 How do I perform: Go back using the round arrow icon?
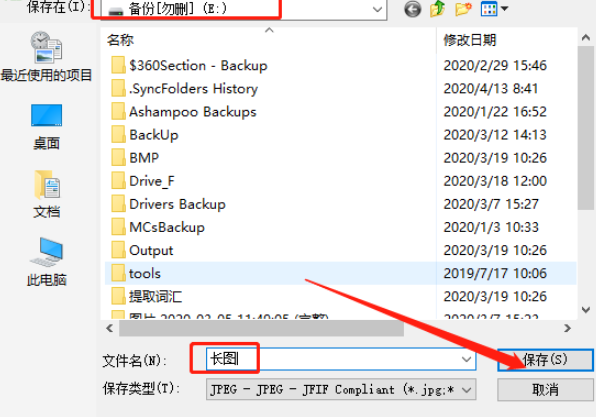click(412, 9)
